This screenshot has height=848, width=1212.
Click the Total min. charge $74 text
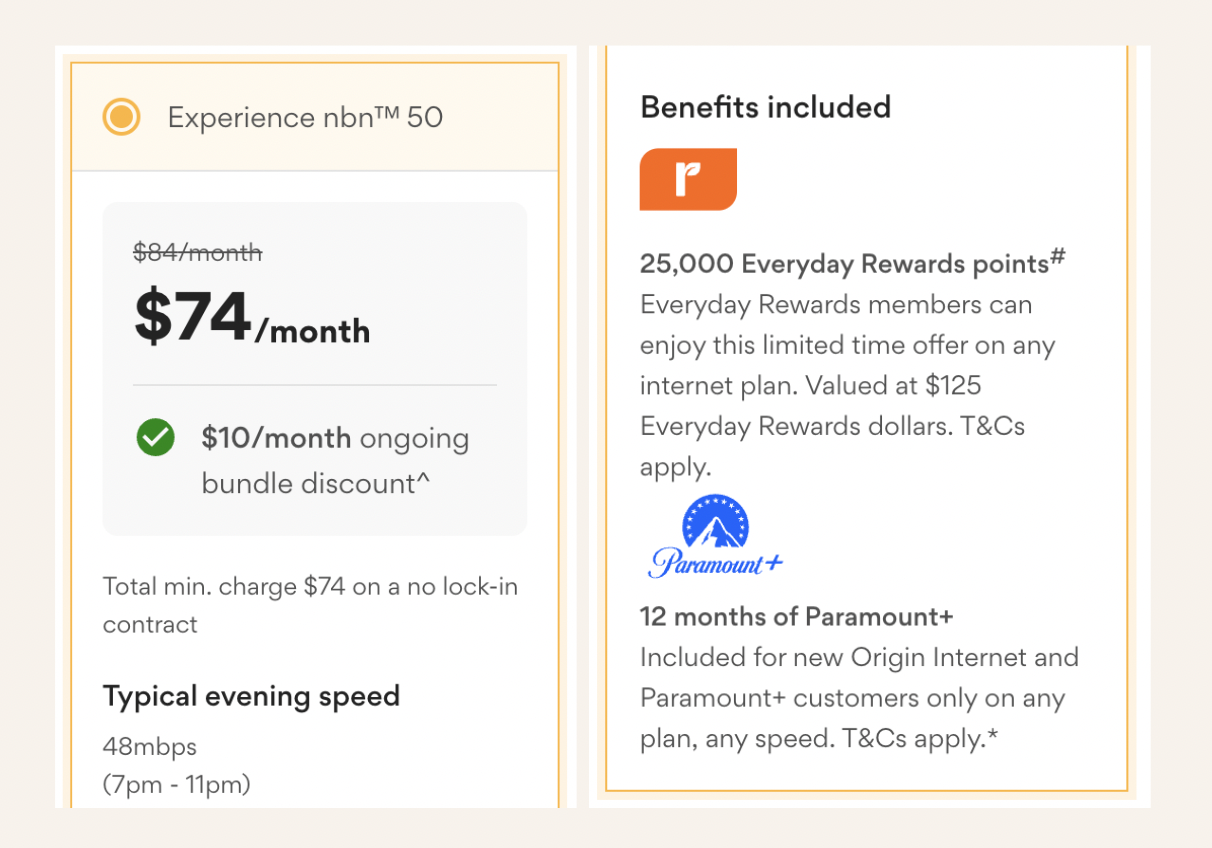pyautogui.click(x=224, y=586)
